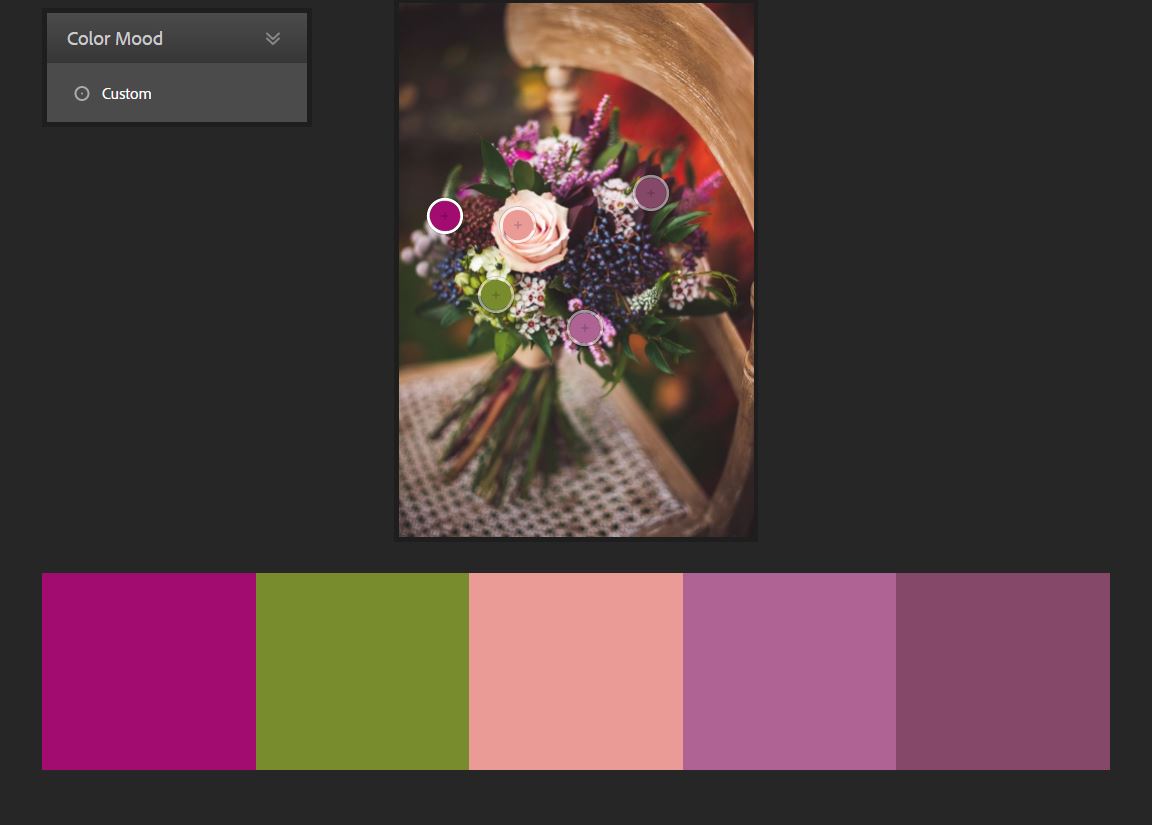
Task: Click the olive green palette swatch
Action: click(362, 671)
